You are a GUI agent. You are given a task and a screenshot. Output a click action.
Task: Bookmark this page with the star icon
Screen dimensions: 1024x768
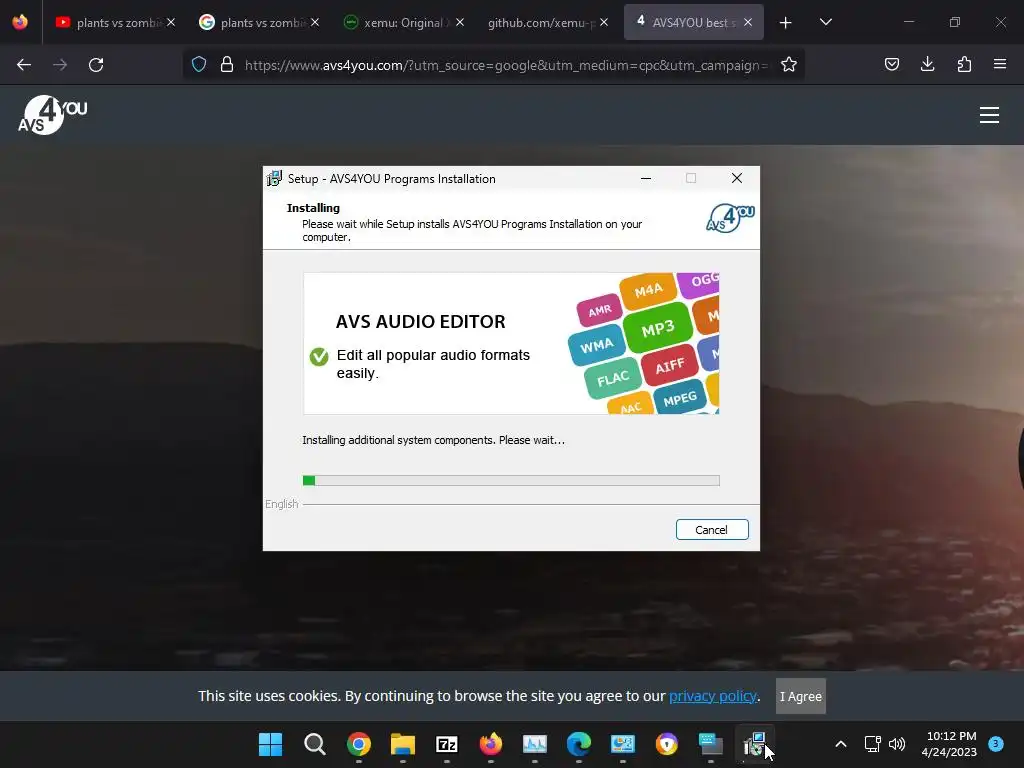click(789, 65)
